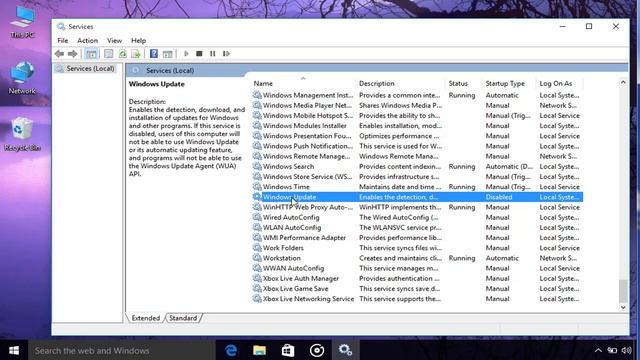Open the Action menu
Image resolution: width=640 pixels, height=360 pixels.
click(x=87, y=40)
